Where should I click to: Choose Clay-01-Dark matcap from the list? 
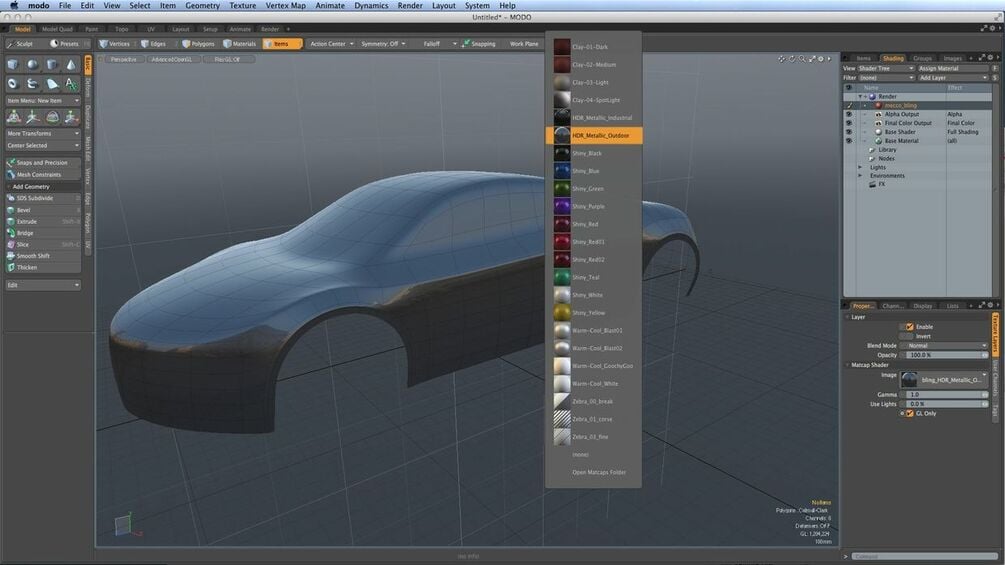tap(594, 47)
